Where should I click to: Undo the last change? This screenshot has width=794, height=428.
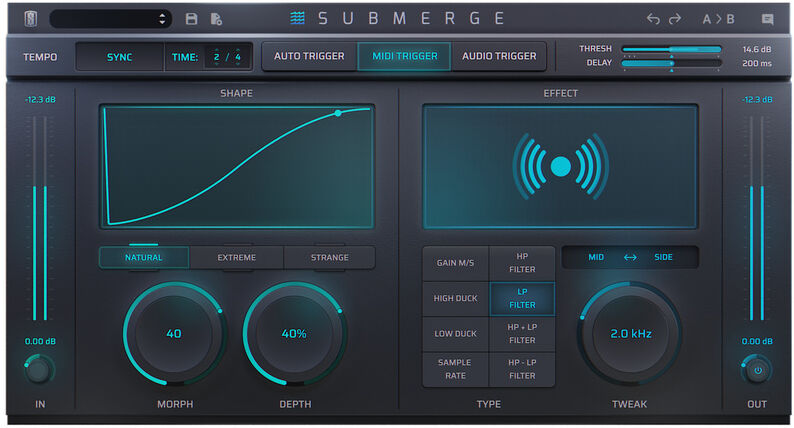(653, 19)
